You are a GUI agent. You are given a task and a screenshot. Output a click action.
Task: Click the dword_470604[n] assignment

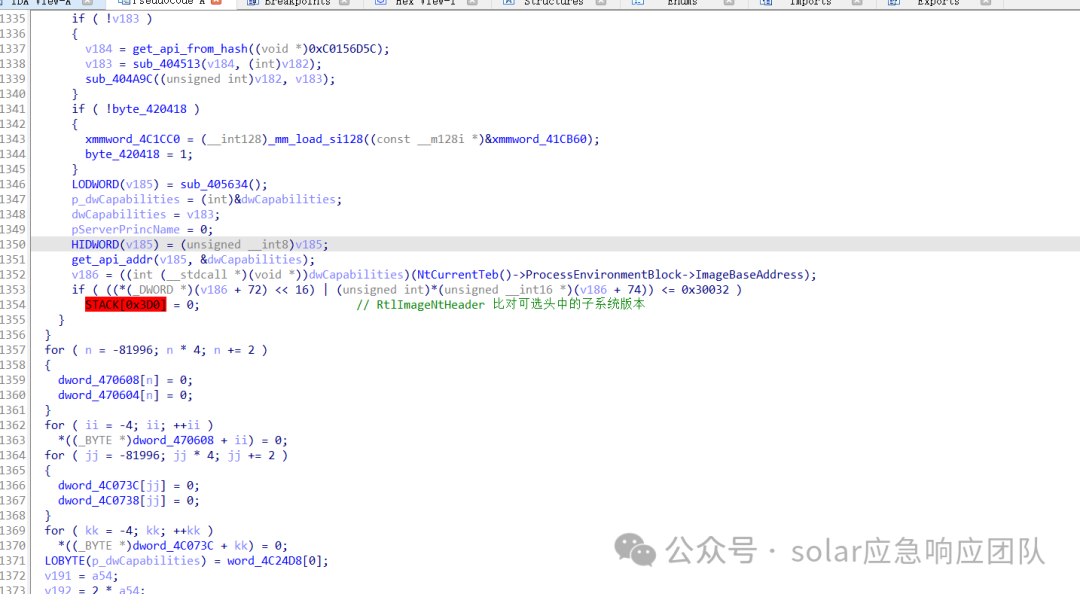125,396
